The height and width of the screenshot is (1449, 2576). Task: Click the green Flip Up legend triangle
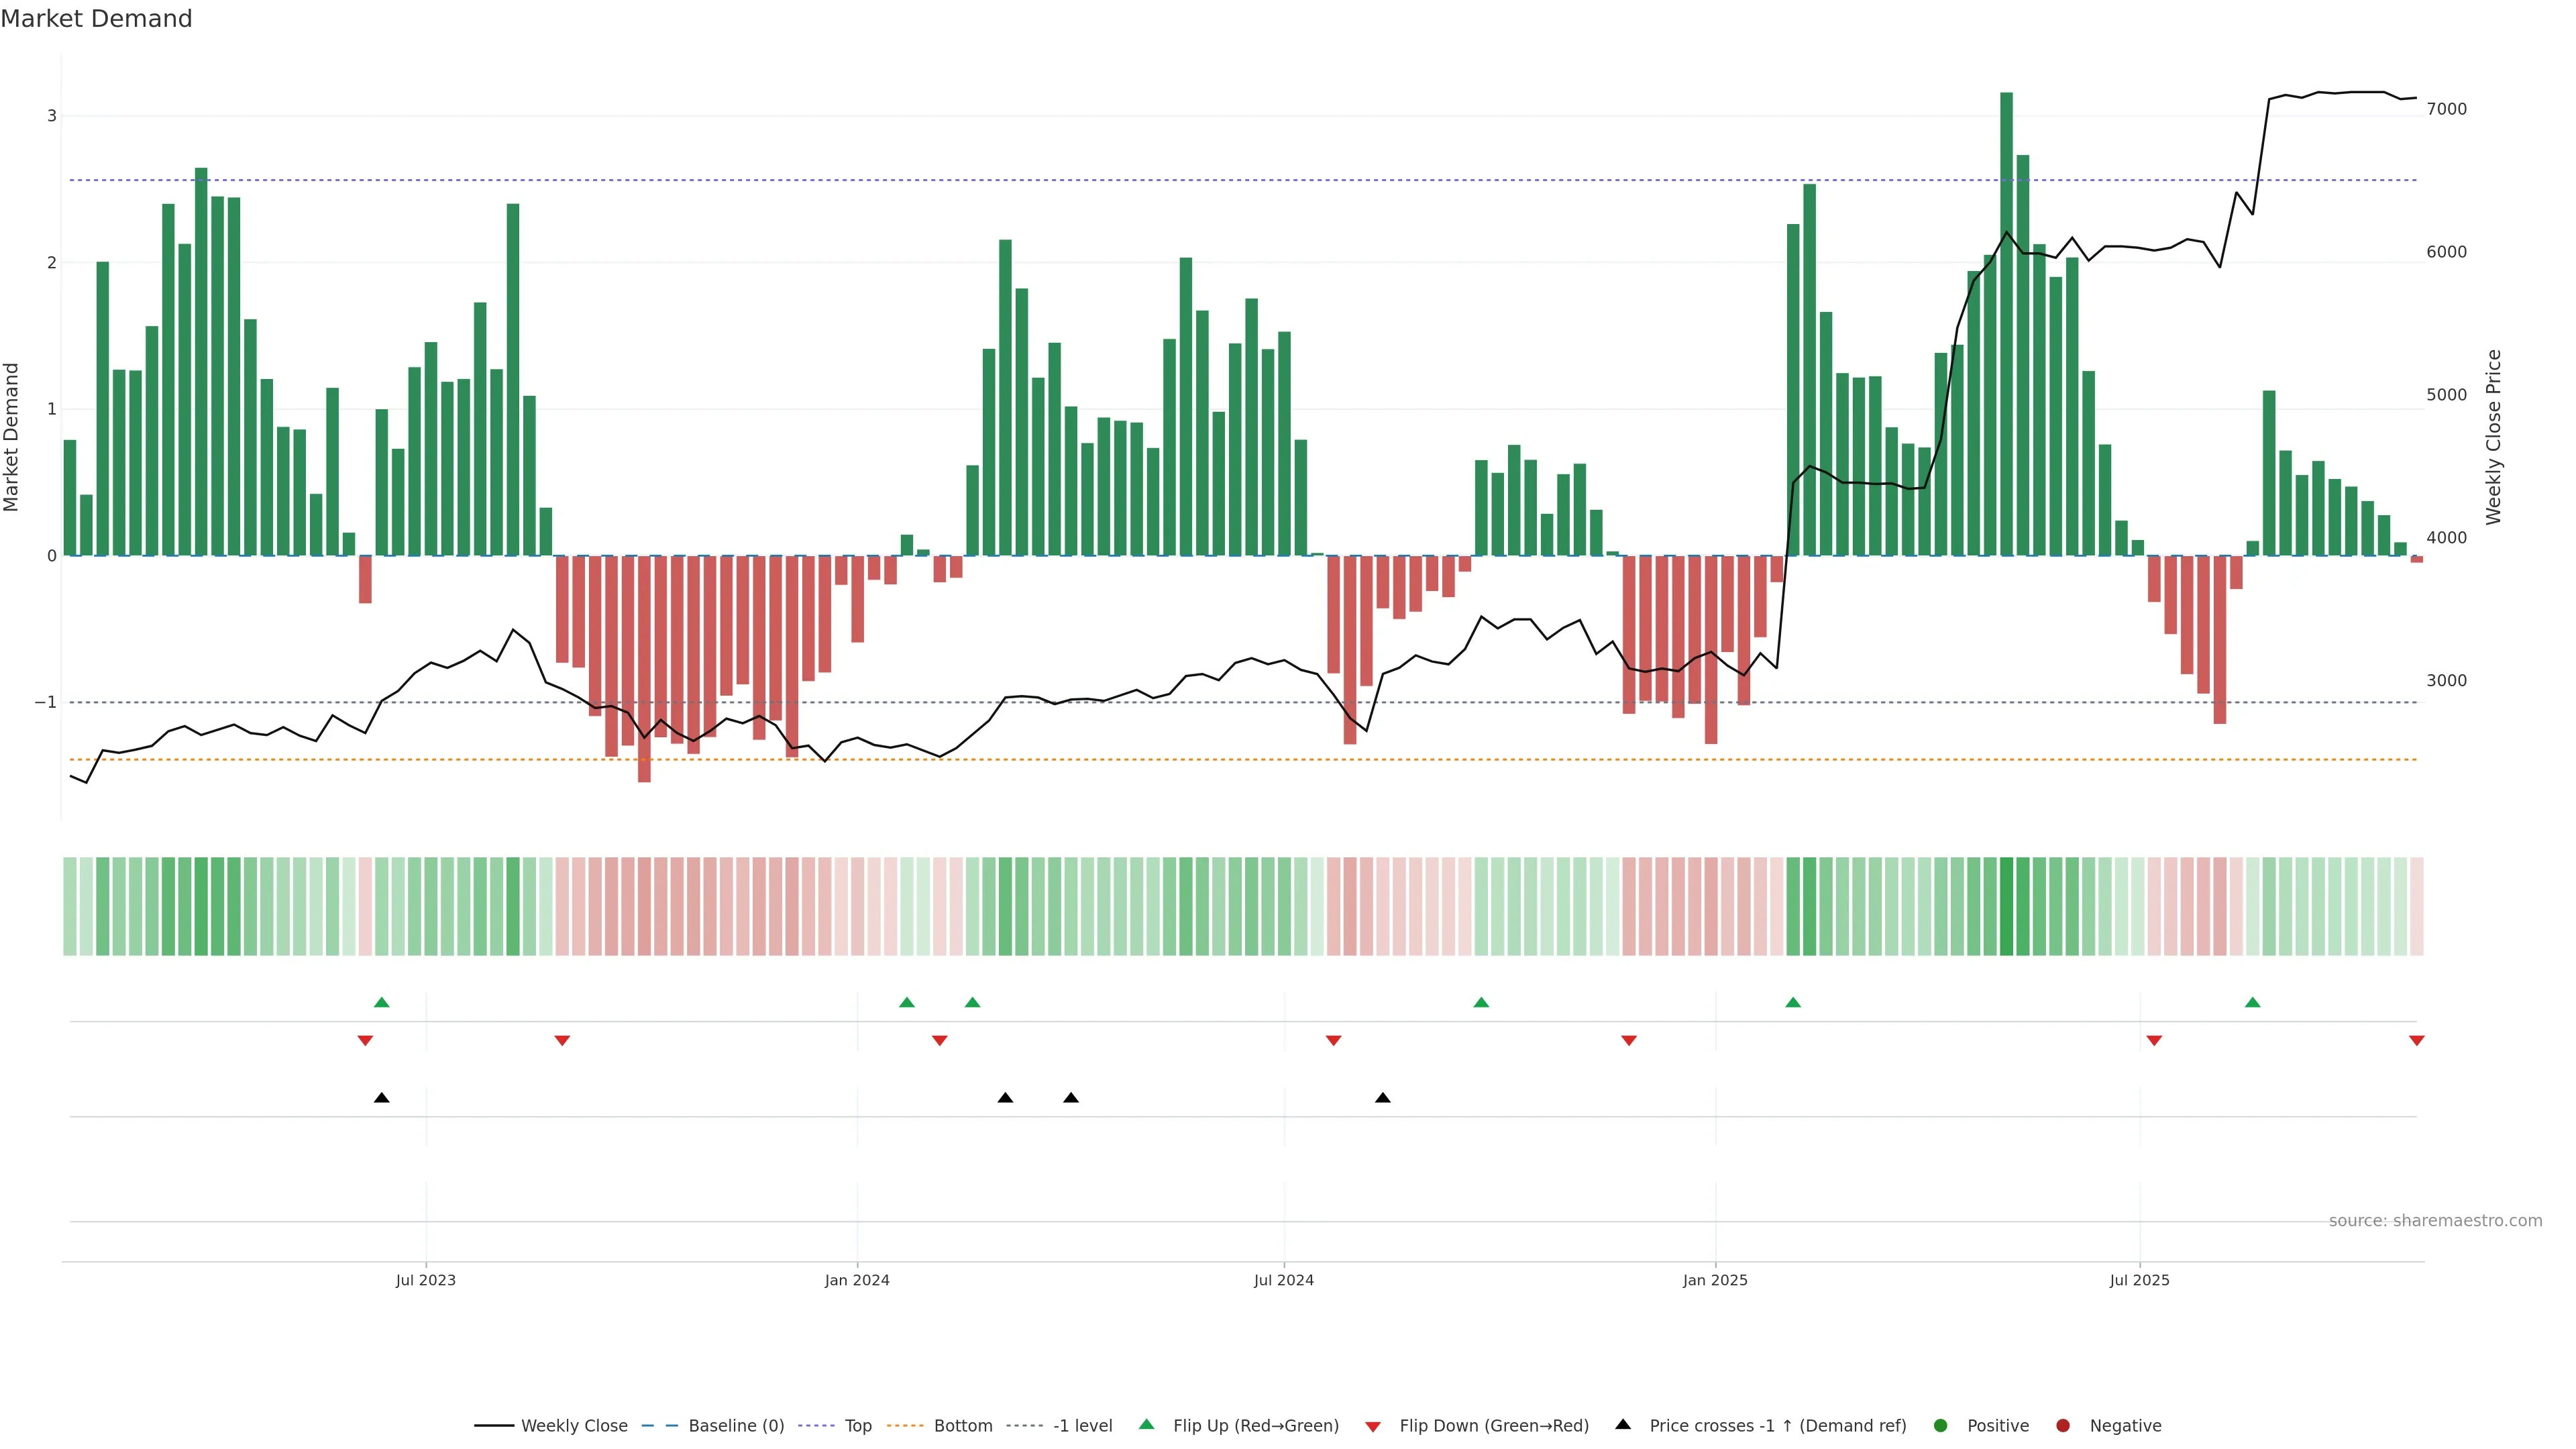click(x=1146, y=1424)
